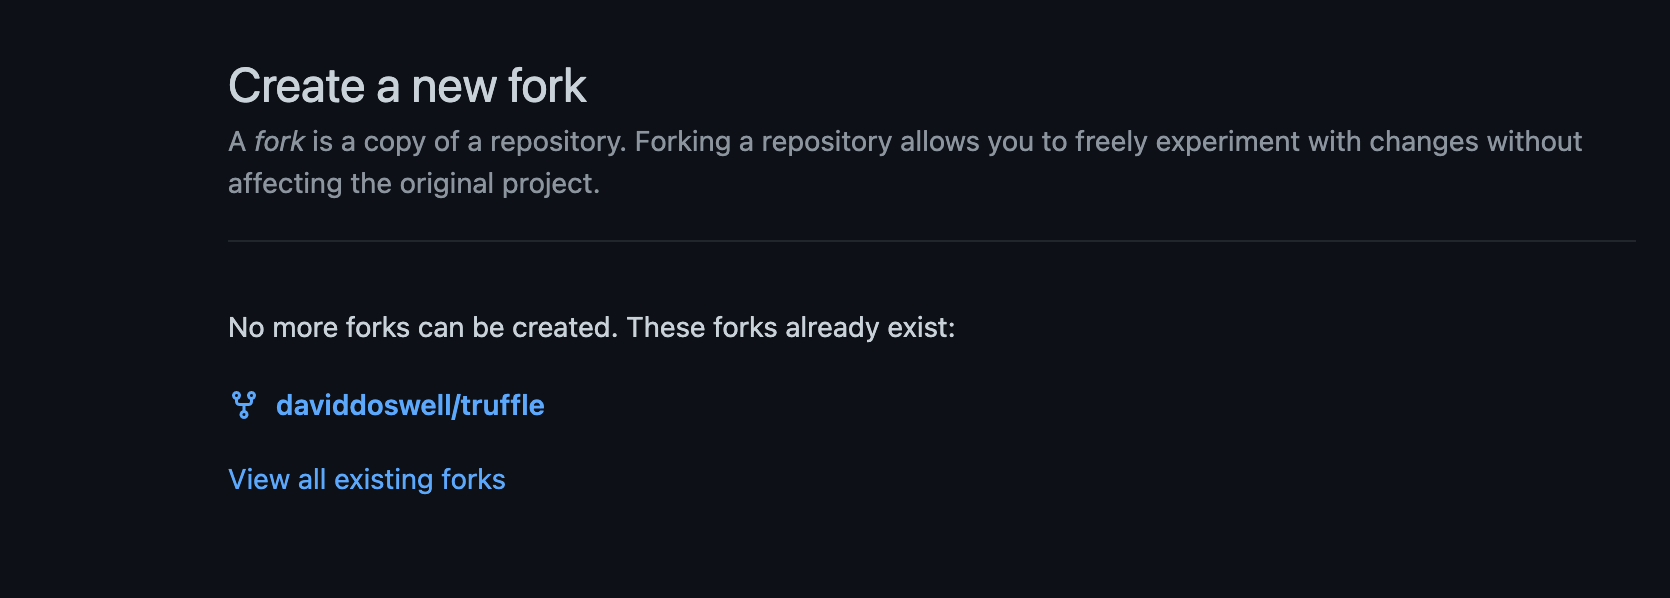Screen dimensions: 1670x598
Task: Open the daviddoswell/truffle fork link
Action: coord(410,405)
